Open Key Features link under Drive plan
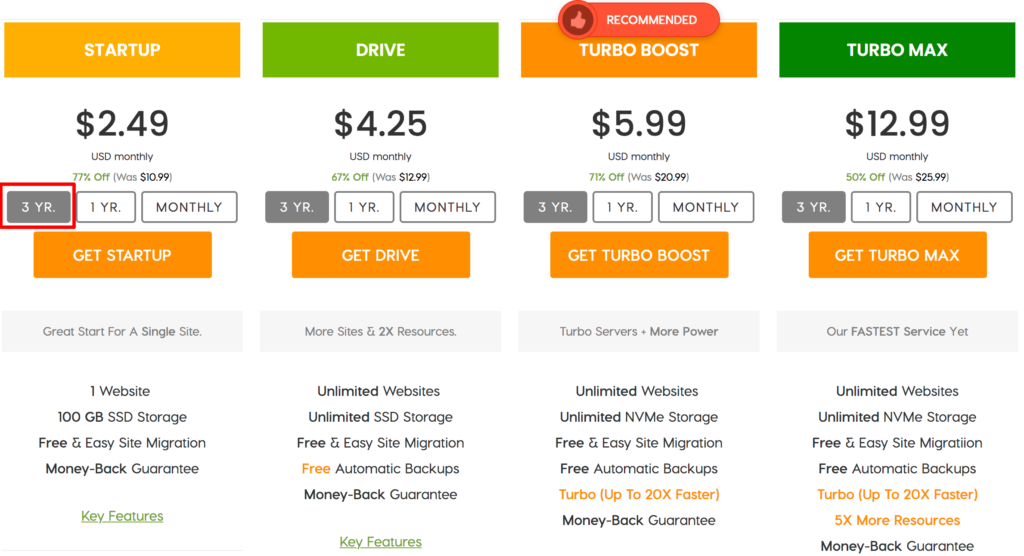The image size is (1024, 556). 381,542
